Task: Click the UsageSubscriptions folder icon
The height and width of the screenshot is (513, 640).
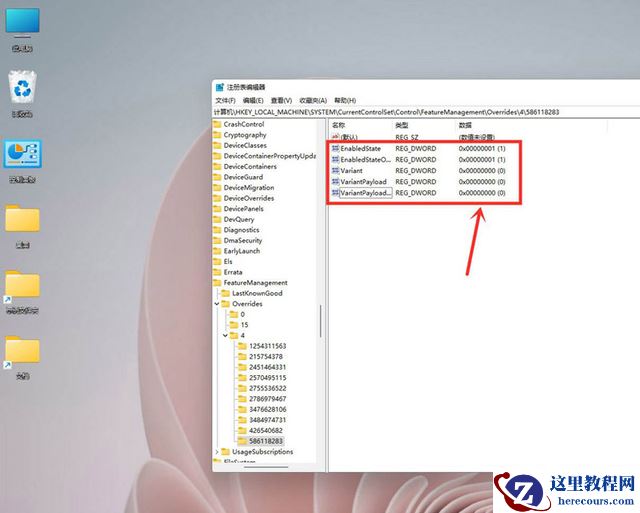Action: click(x=226, y=451)
